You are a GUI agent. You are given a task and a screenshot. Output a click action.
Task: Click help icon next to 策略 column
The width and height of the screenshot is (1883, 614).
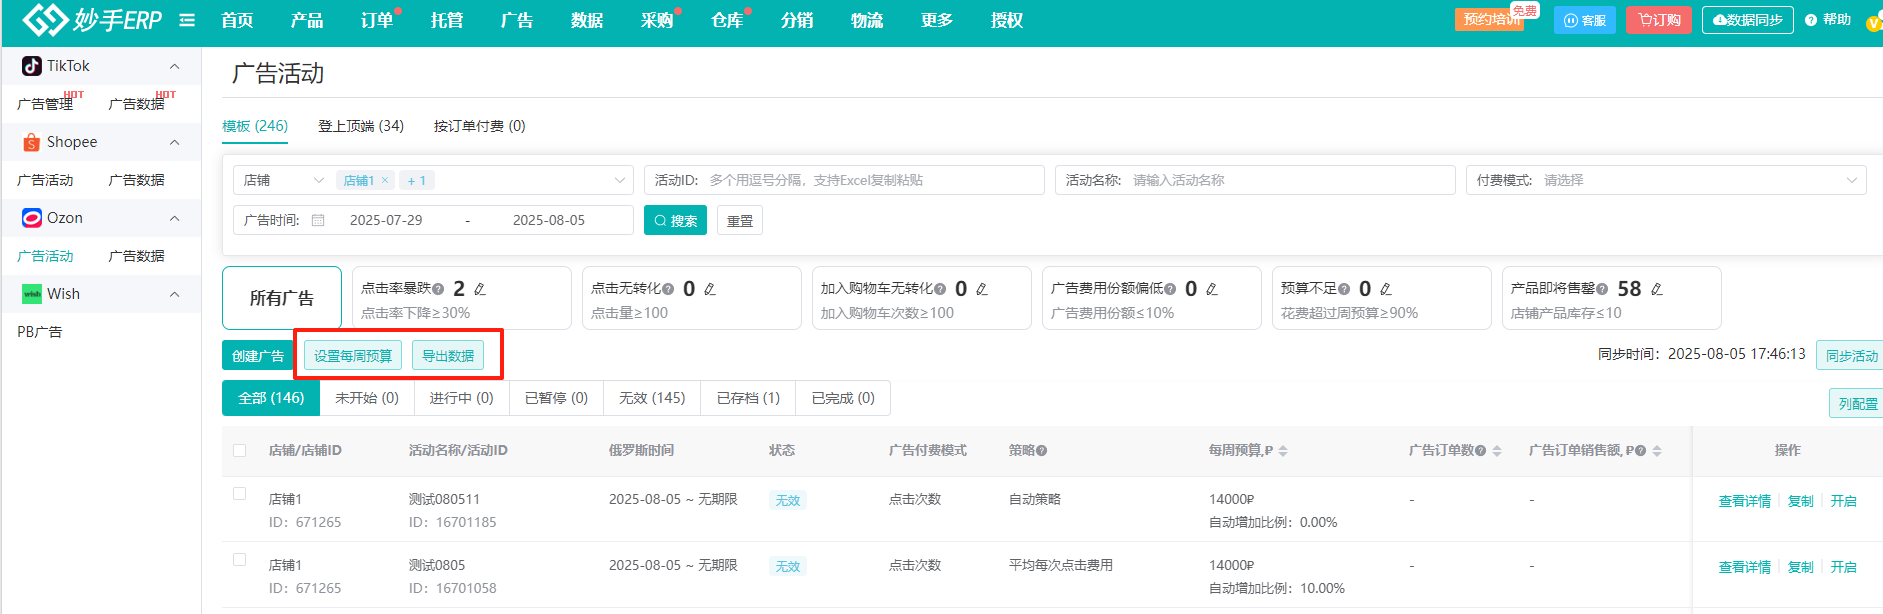click(1042, 451)
